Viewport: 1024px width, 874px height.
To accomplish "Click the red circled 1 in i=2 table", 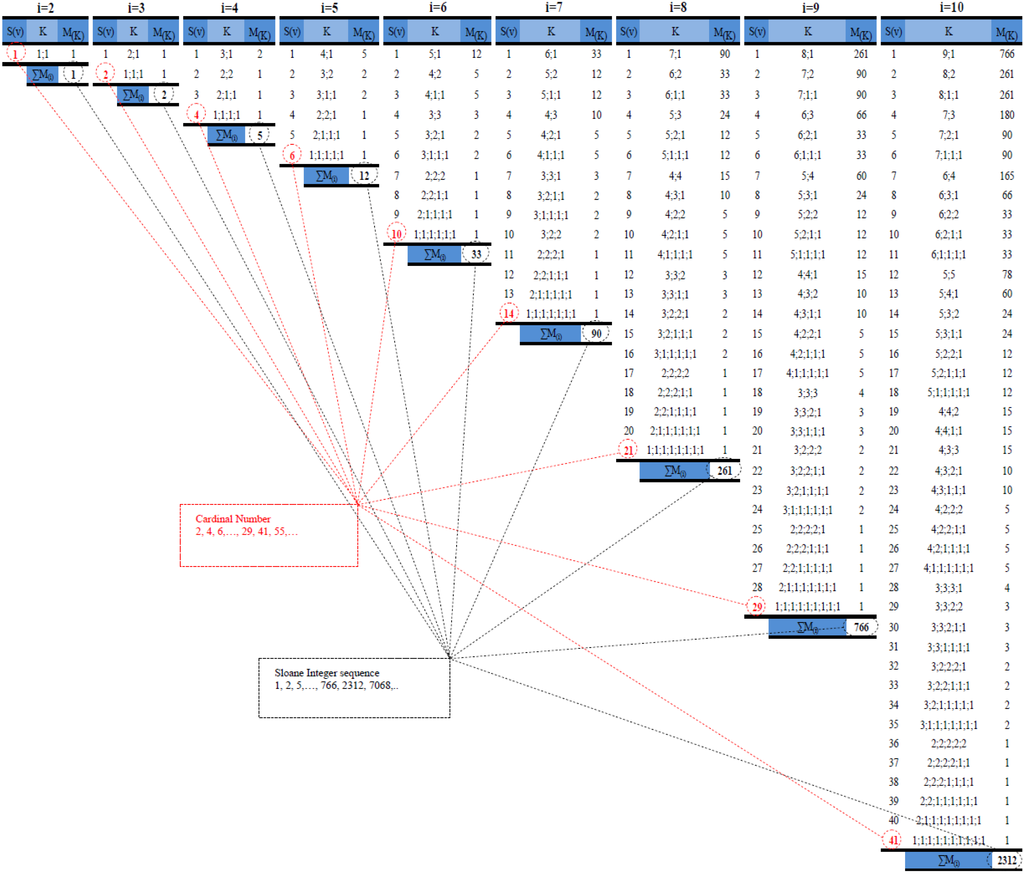I will [15, 54].
